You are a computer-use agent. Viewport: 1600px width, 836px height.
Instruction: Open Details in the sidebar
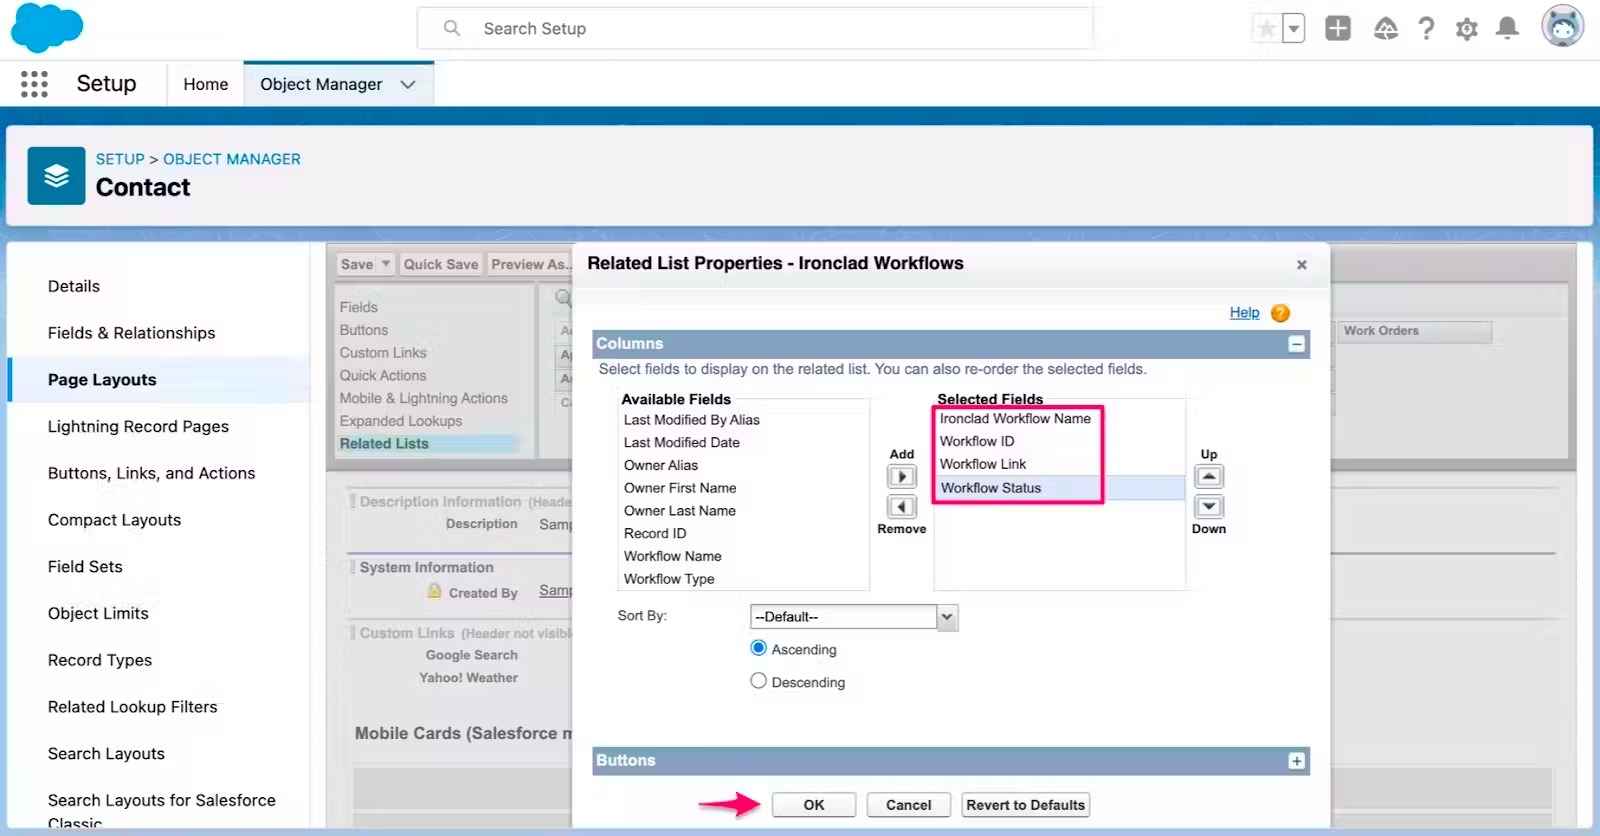coord(74,286)
